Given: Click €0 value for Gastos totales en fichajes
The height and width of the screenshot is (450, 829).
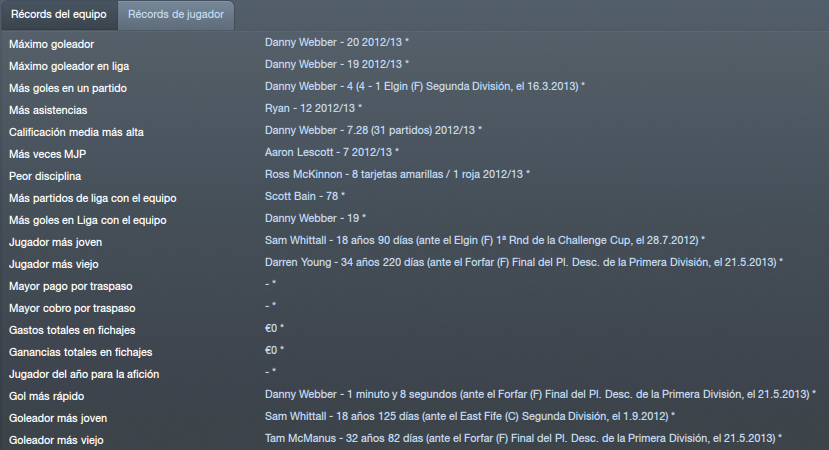Looking at the screenshot, I should tap(274, 328).
